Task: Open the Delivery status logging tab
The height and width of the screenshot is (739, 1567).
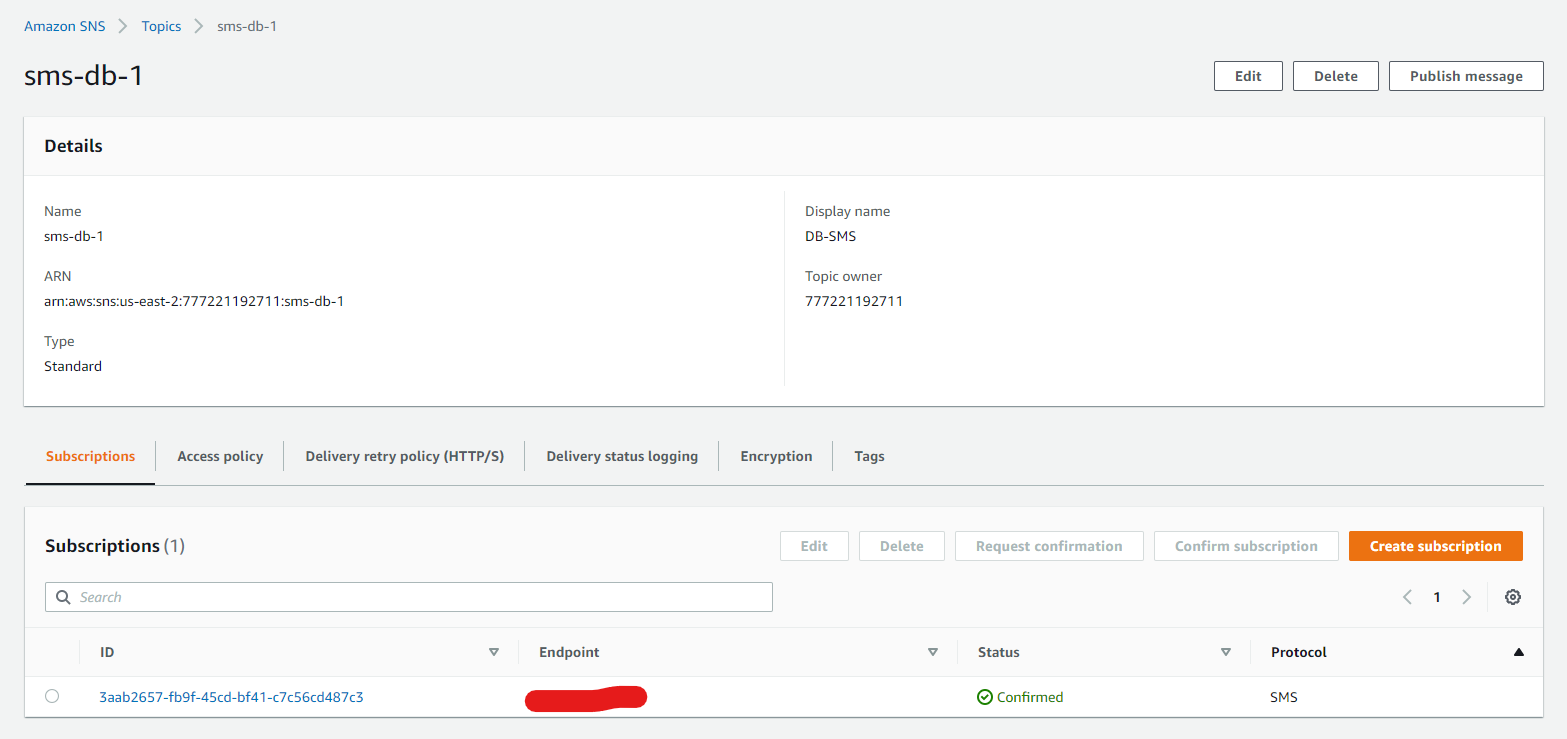Action: click(x=622, y=456)
